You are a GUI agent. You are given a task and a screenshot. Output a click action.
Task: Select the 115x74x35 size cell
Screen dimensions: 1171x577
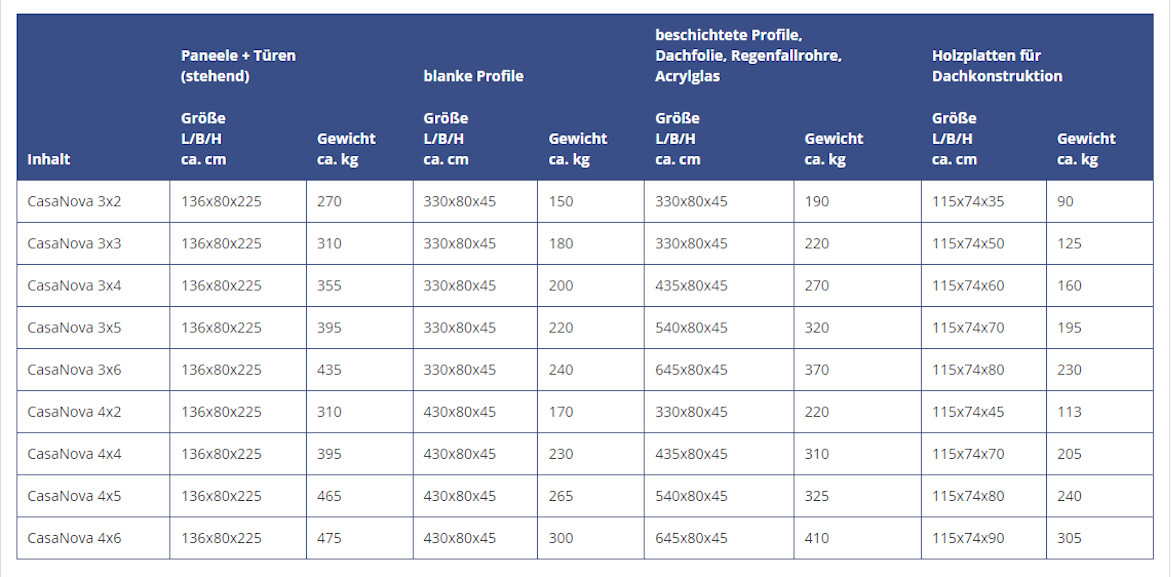coord(969,202)
